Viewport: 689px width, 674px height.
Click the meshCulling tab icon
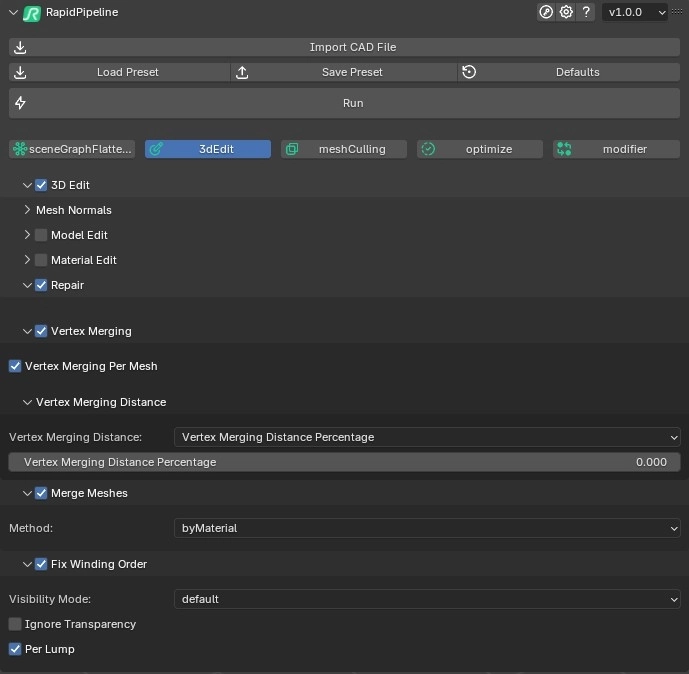292,149
